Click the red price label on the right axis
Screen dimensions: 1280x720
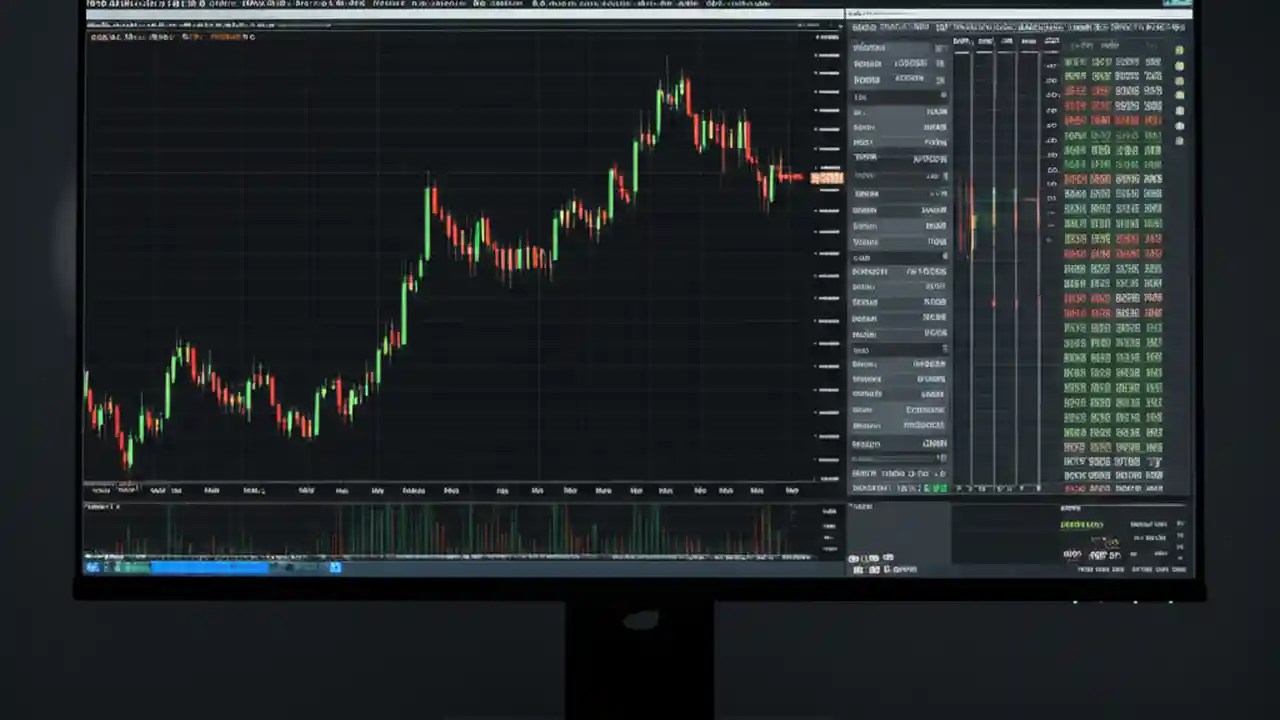click(x=827, y=177)
